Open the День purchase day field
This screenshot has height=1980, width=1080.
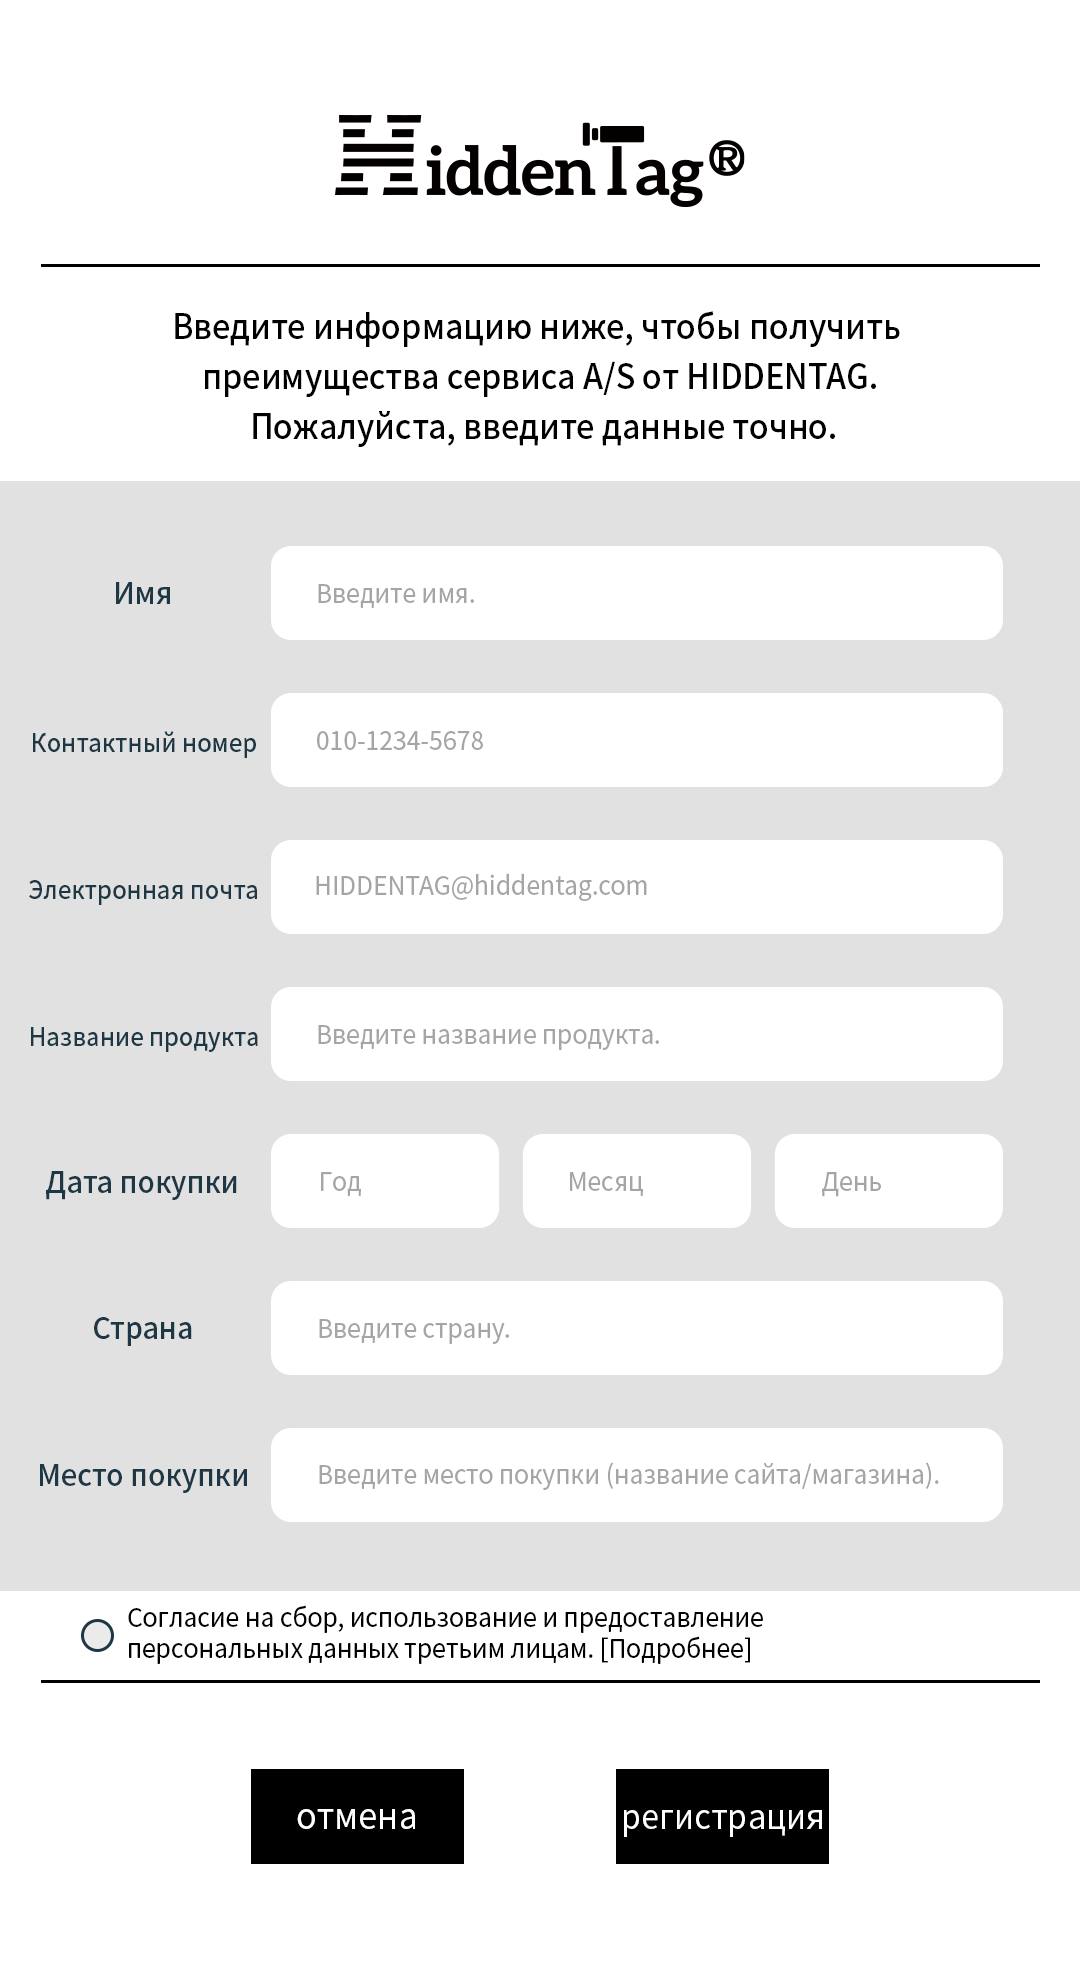click(888, 1181)
